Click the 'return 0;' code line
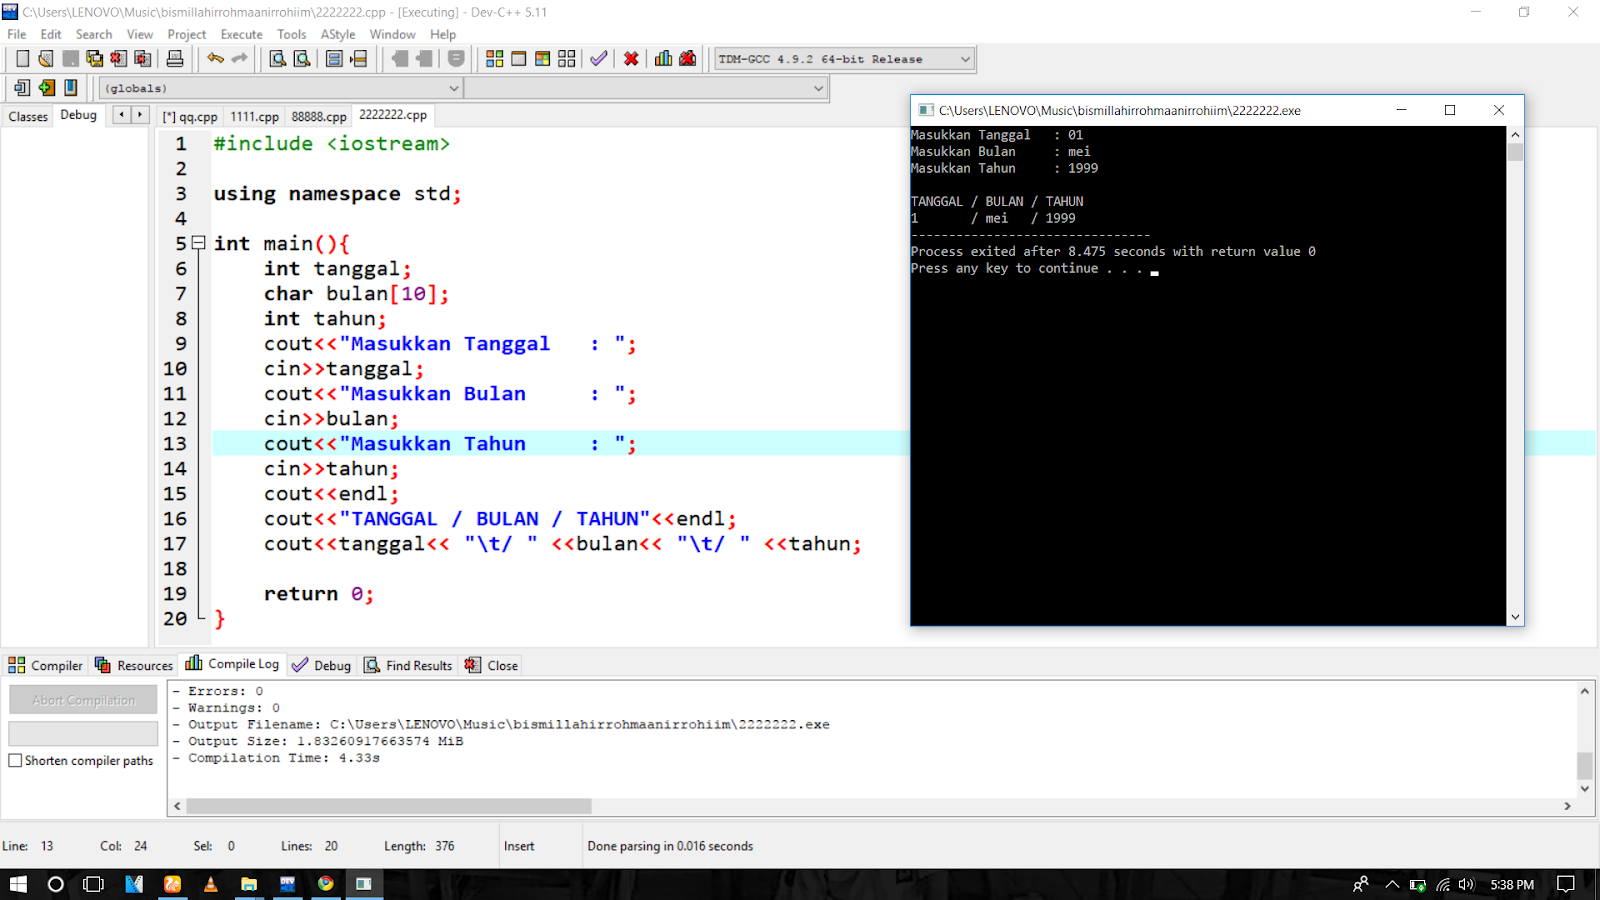 319,594
